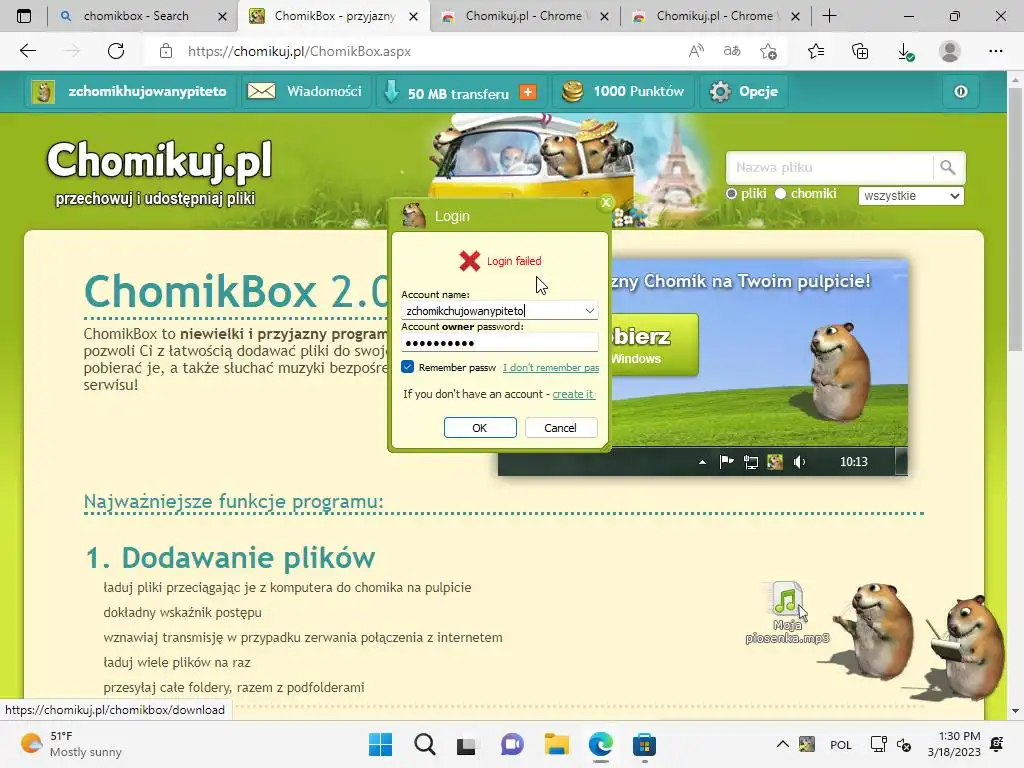Click the I don't remember password link
The image size is (1024, 768).
click(551, 368)
